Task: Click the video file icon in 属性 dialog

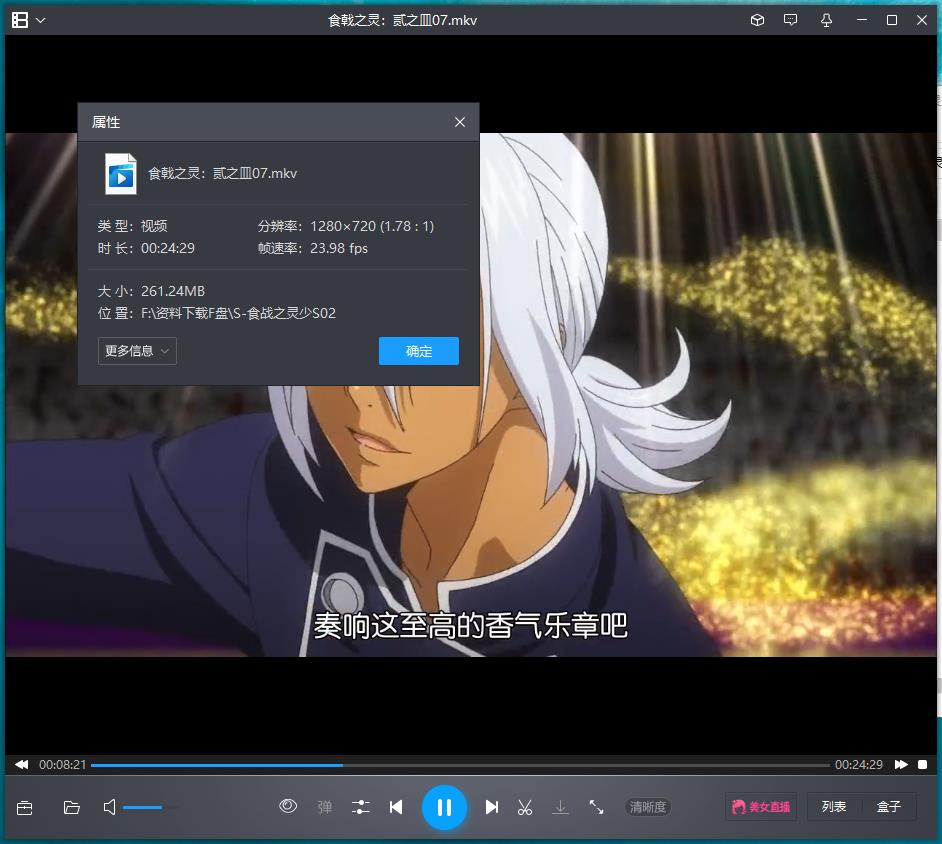Action: 121,174
